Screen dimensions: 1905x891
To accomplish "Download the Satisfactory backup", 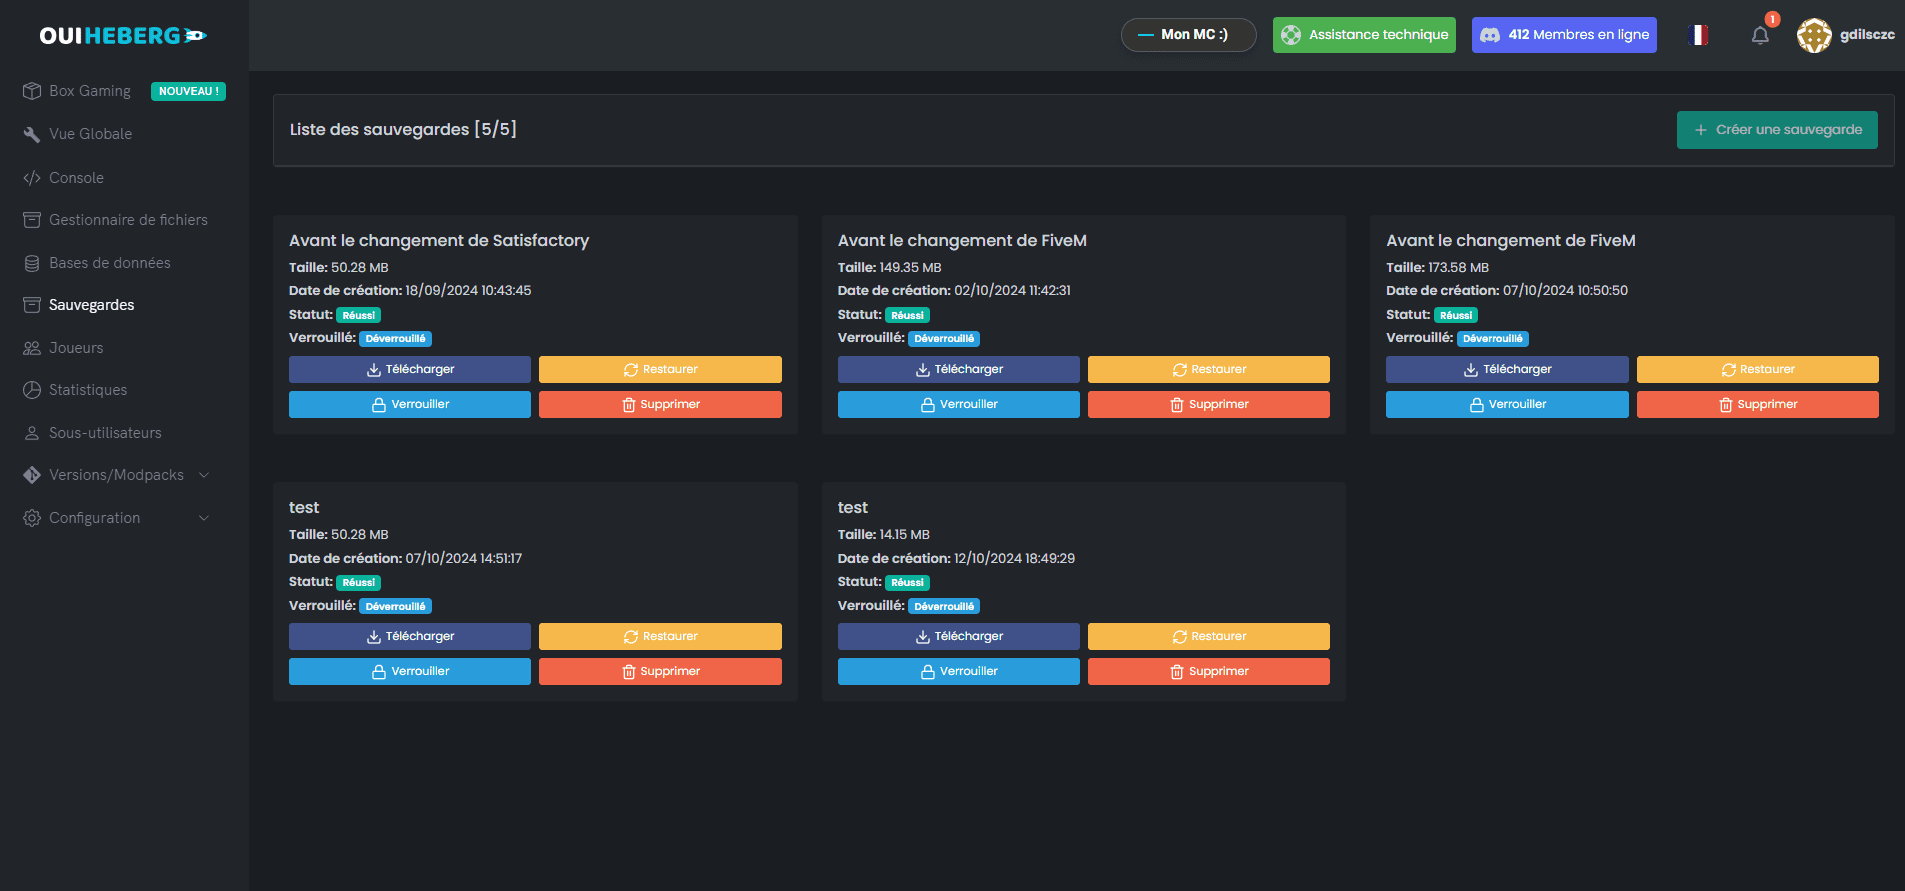I will click(x=410, y=369).
